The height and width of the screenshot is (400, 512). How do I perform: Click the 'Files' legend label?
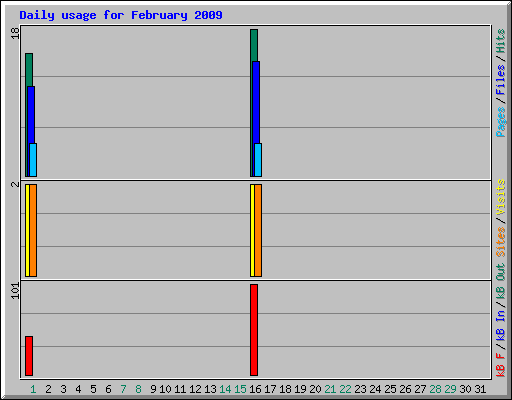tap(501, 80)
